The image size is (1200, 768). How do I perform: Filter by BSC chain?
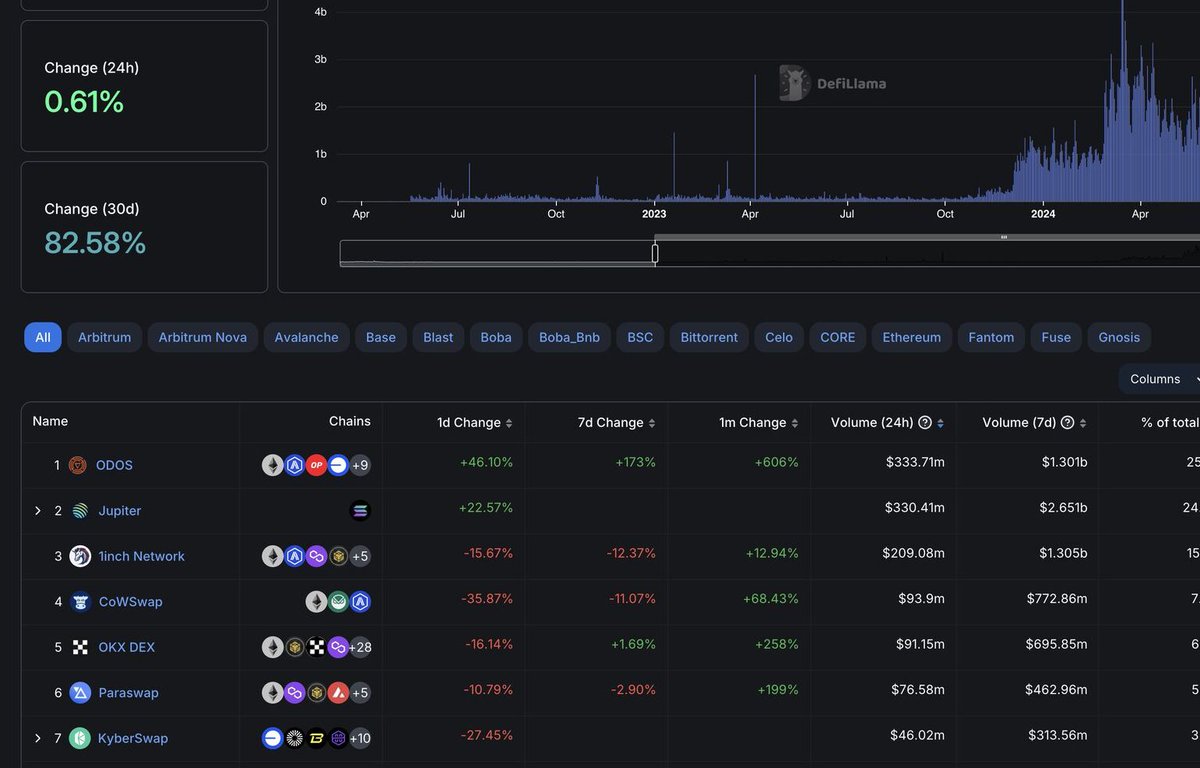(640, 337)
